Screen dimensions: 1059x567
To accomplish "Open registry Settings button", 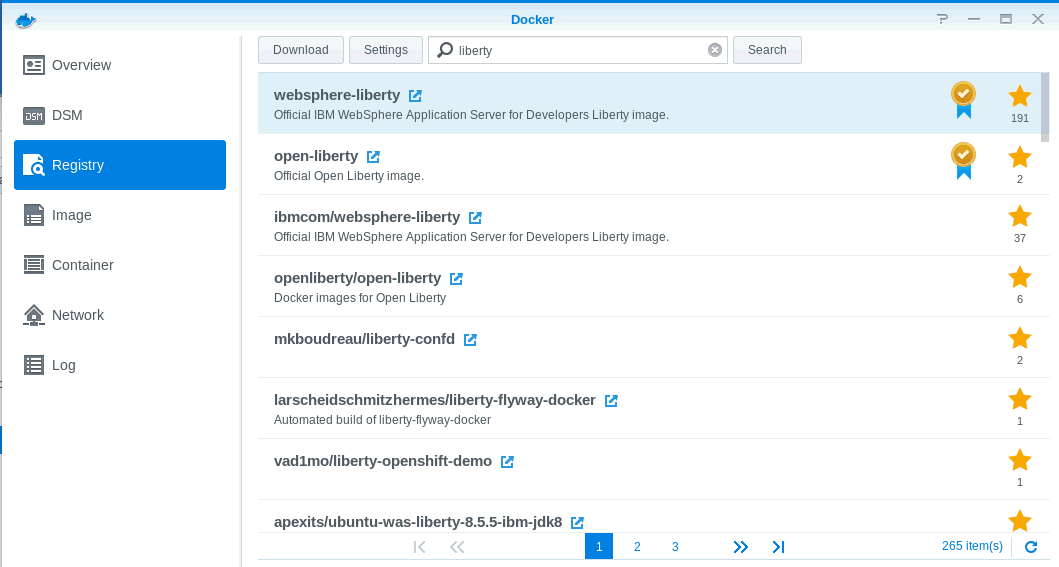I will [x=385, y=50].
